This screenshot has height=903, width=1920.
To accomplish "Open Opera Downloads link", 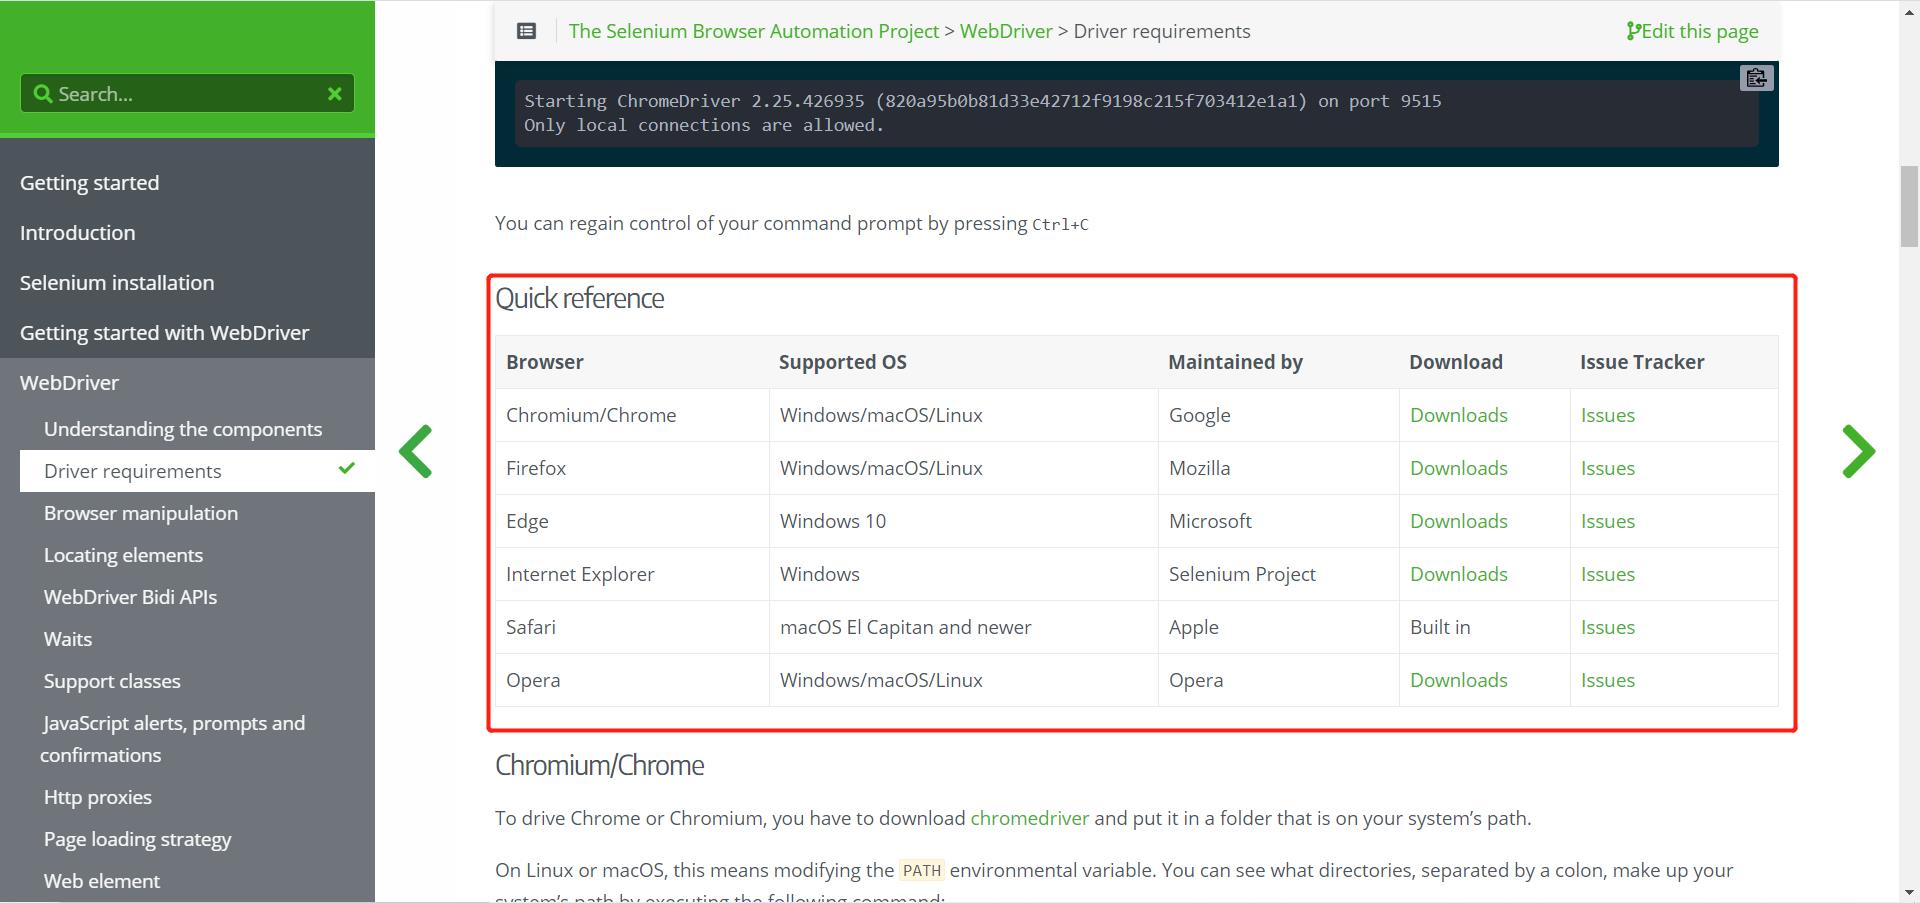I will (x=1459, y=680).
